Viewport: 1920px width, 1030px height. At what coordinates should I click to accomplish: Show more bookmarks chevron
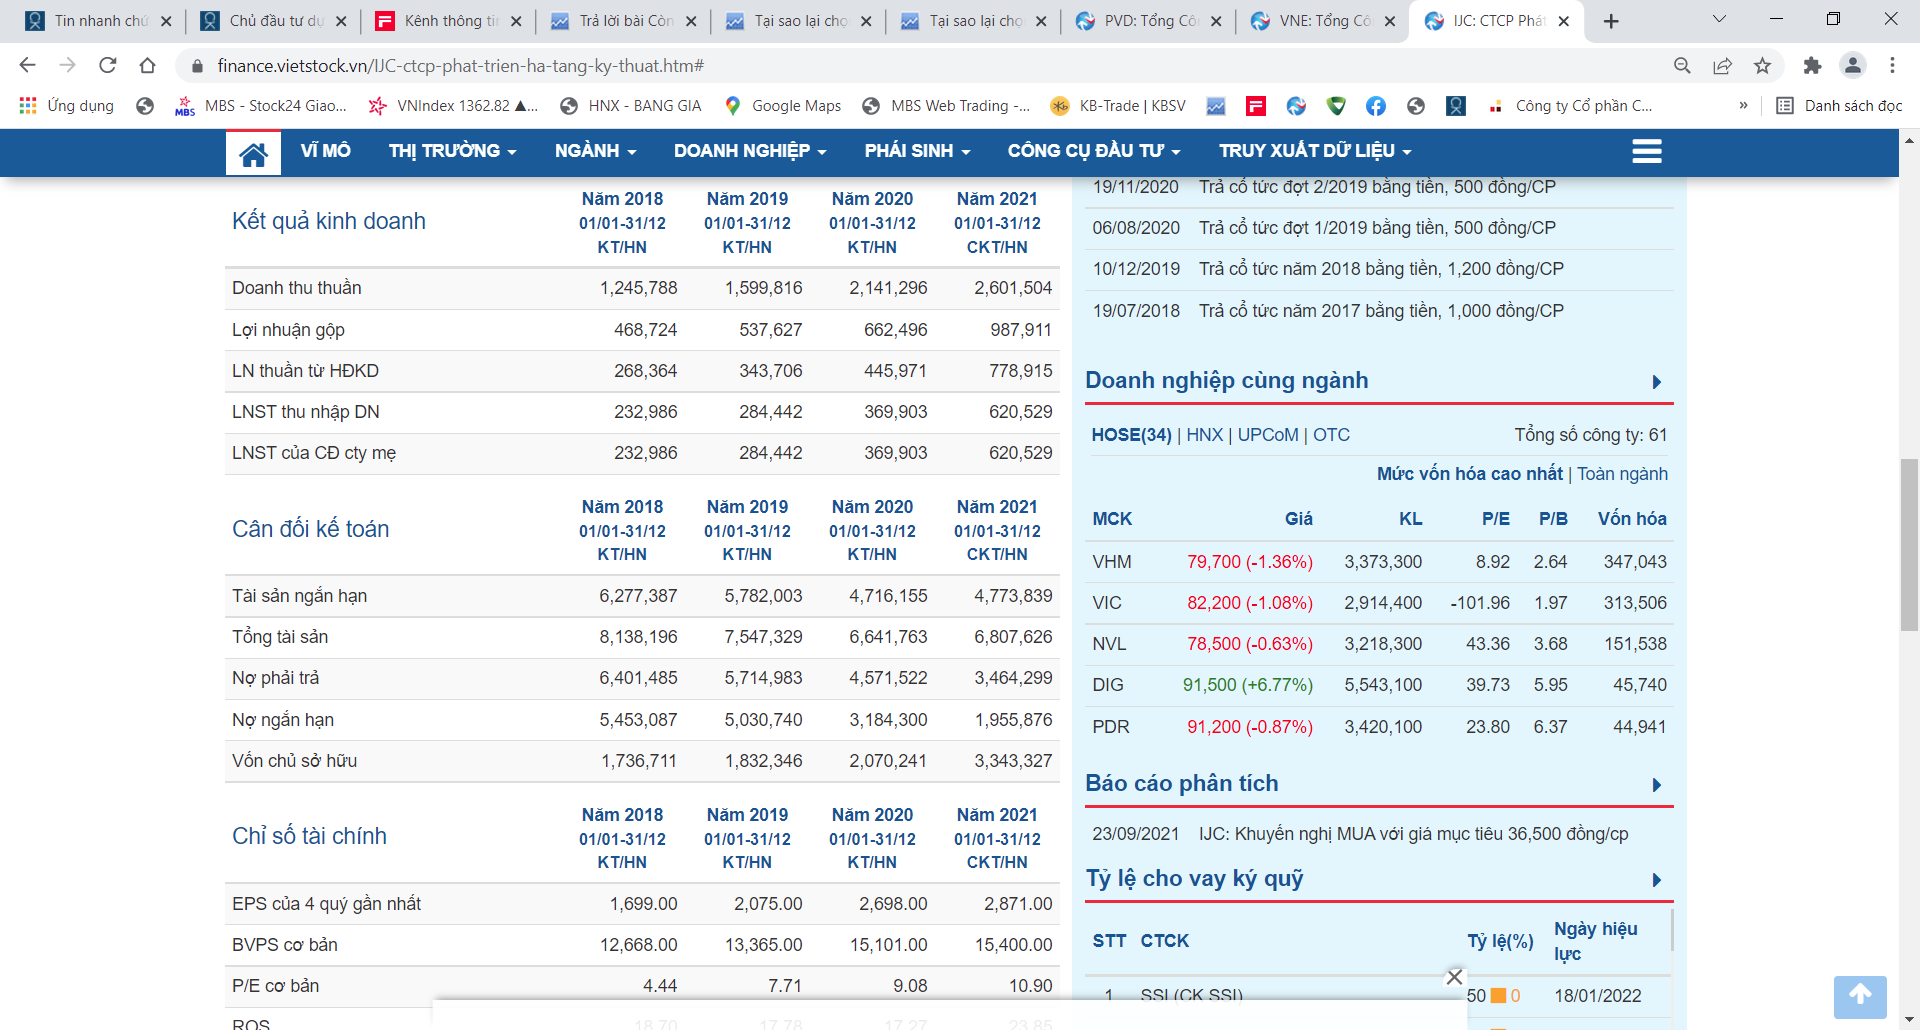[1743, 105]
